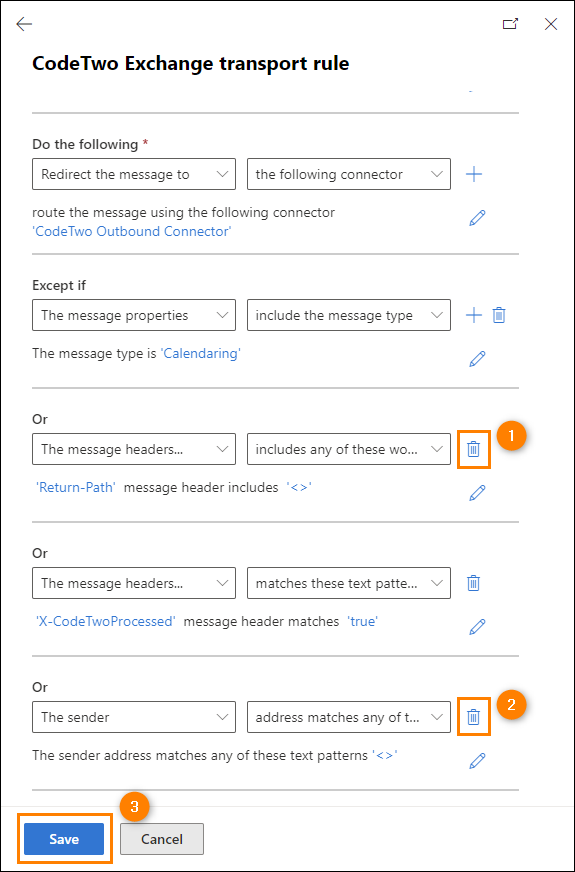Delete the Calendaring message type exception
The height and width of the screenshot is (872, 575).
(x=499, y=315)
